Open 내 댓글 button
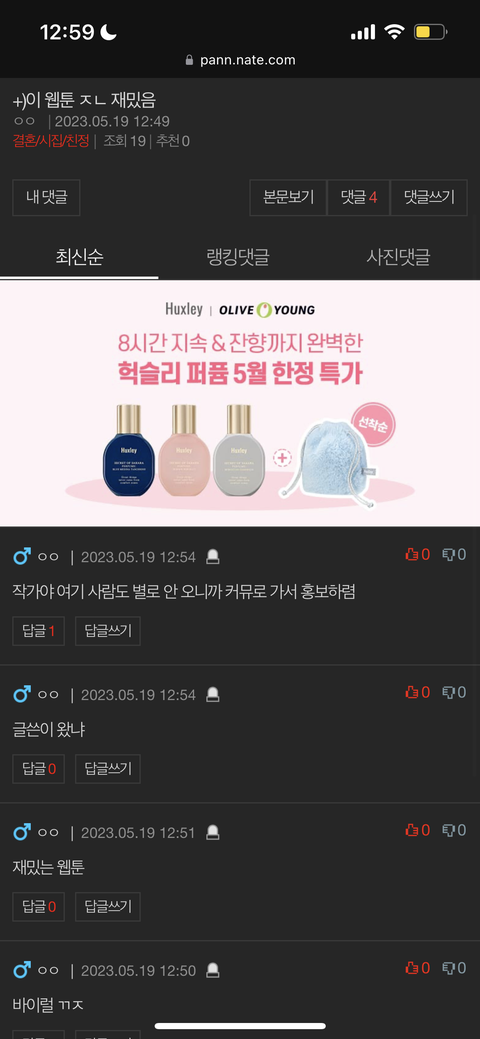Screen dimensions: 480x1039 tap(46, 197)
